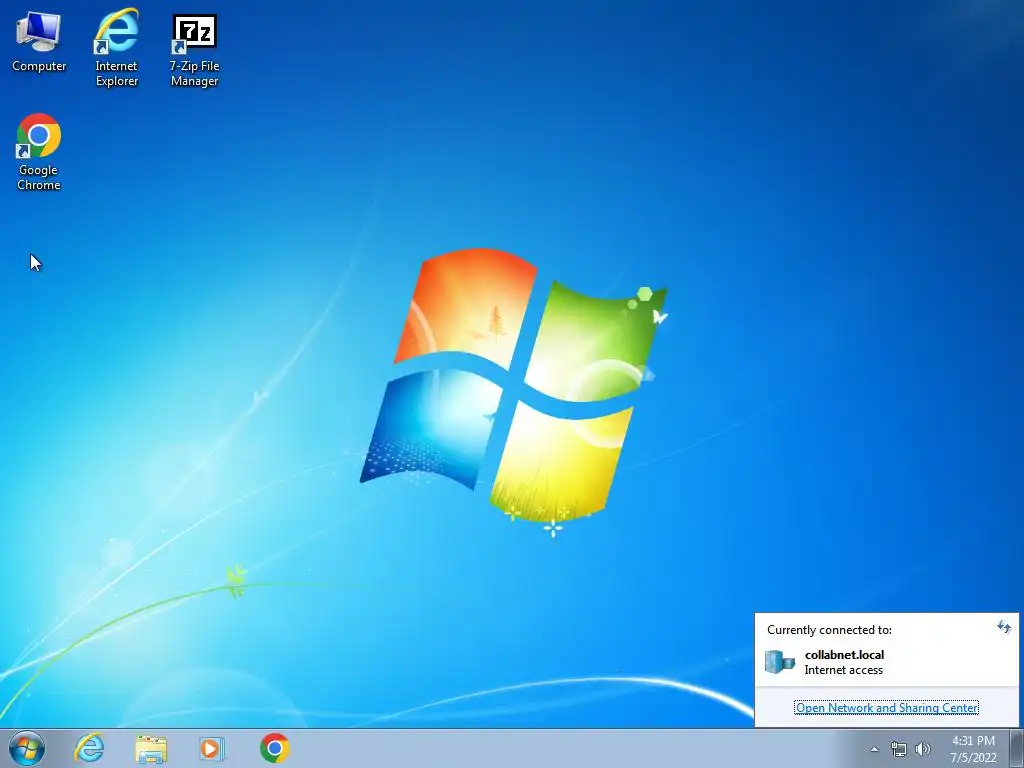Select the Computer desktop icon
Screen dimensions: 1024x768
click(x=39, y=42)
